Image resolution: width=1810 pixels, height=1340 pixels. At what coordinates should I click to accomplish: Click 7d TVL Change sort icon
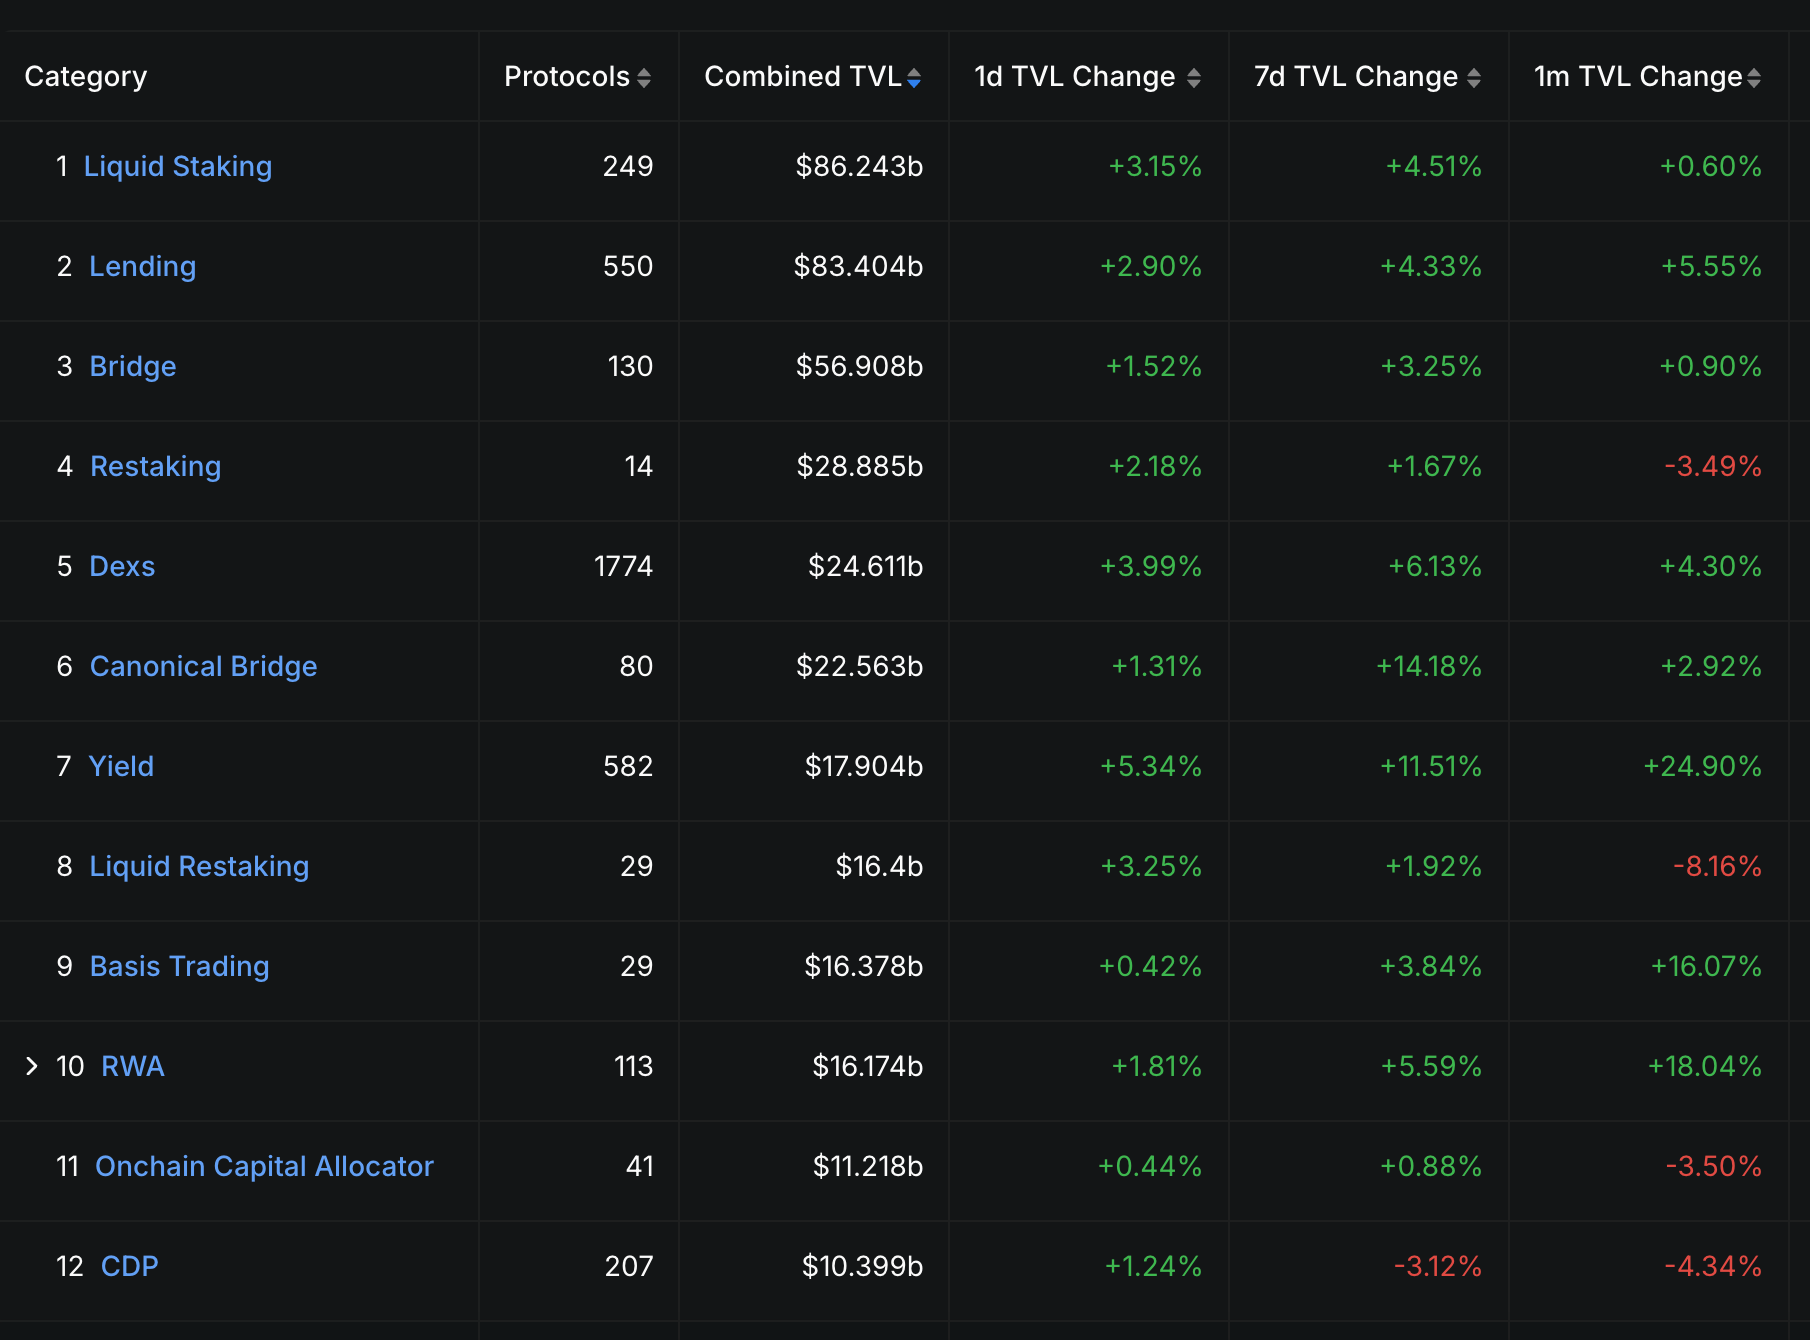click(x=1473, y=78)
